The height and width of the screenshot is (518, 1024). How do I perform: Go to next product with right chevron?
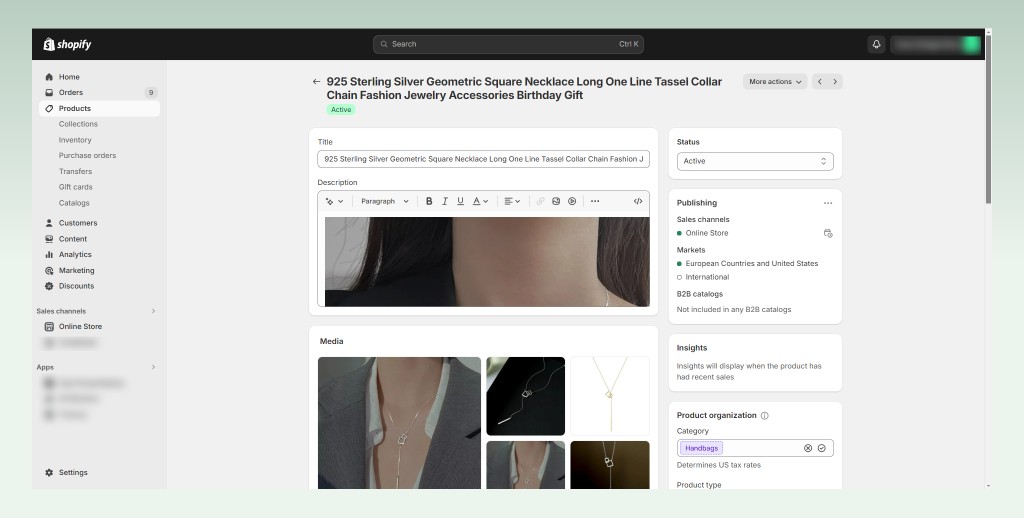click(x=835, y=82)
